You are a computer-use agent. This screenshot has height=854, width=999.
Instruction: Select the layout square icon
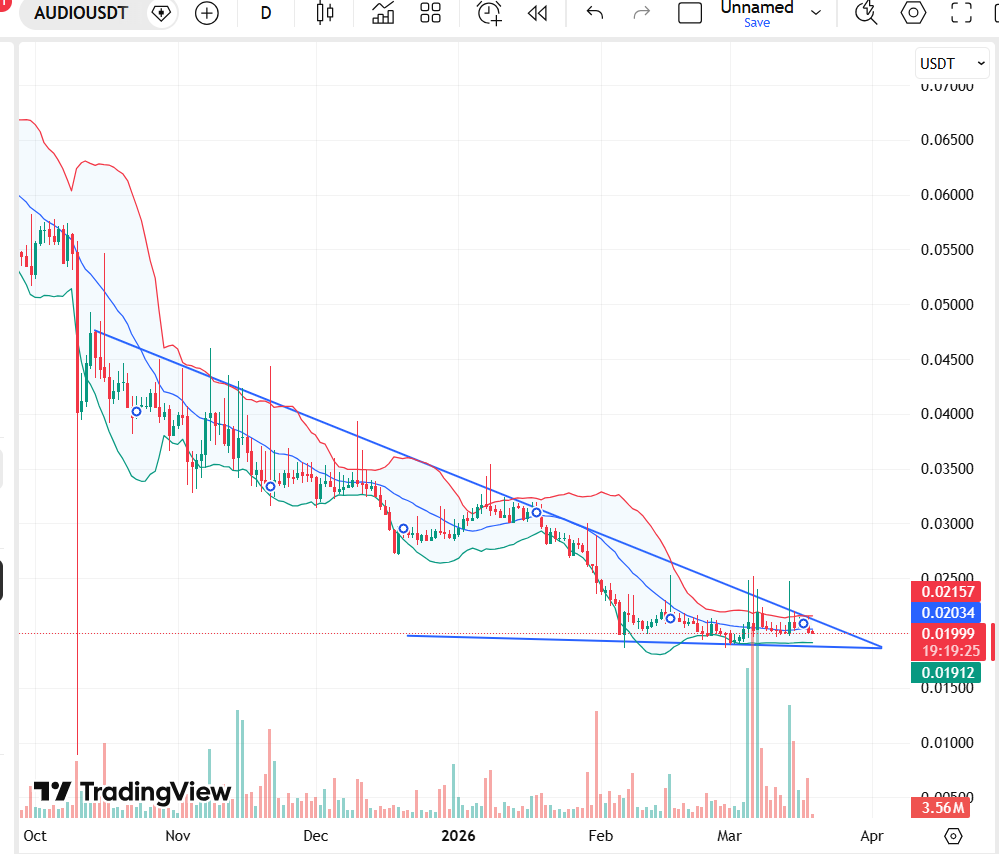[690, 14]
